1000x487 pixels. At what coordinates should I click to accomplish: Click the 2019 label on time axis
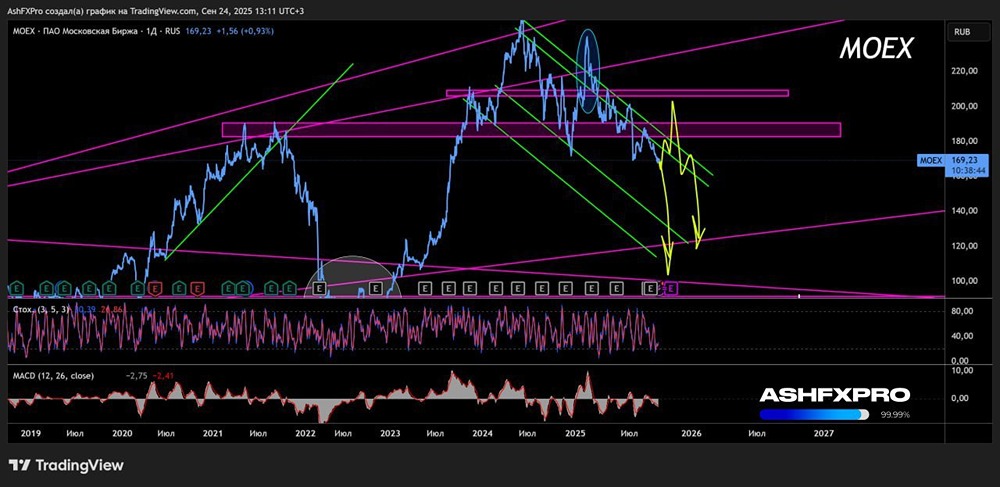31,435
